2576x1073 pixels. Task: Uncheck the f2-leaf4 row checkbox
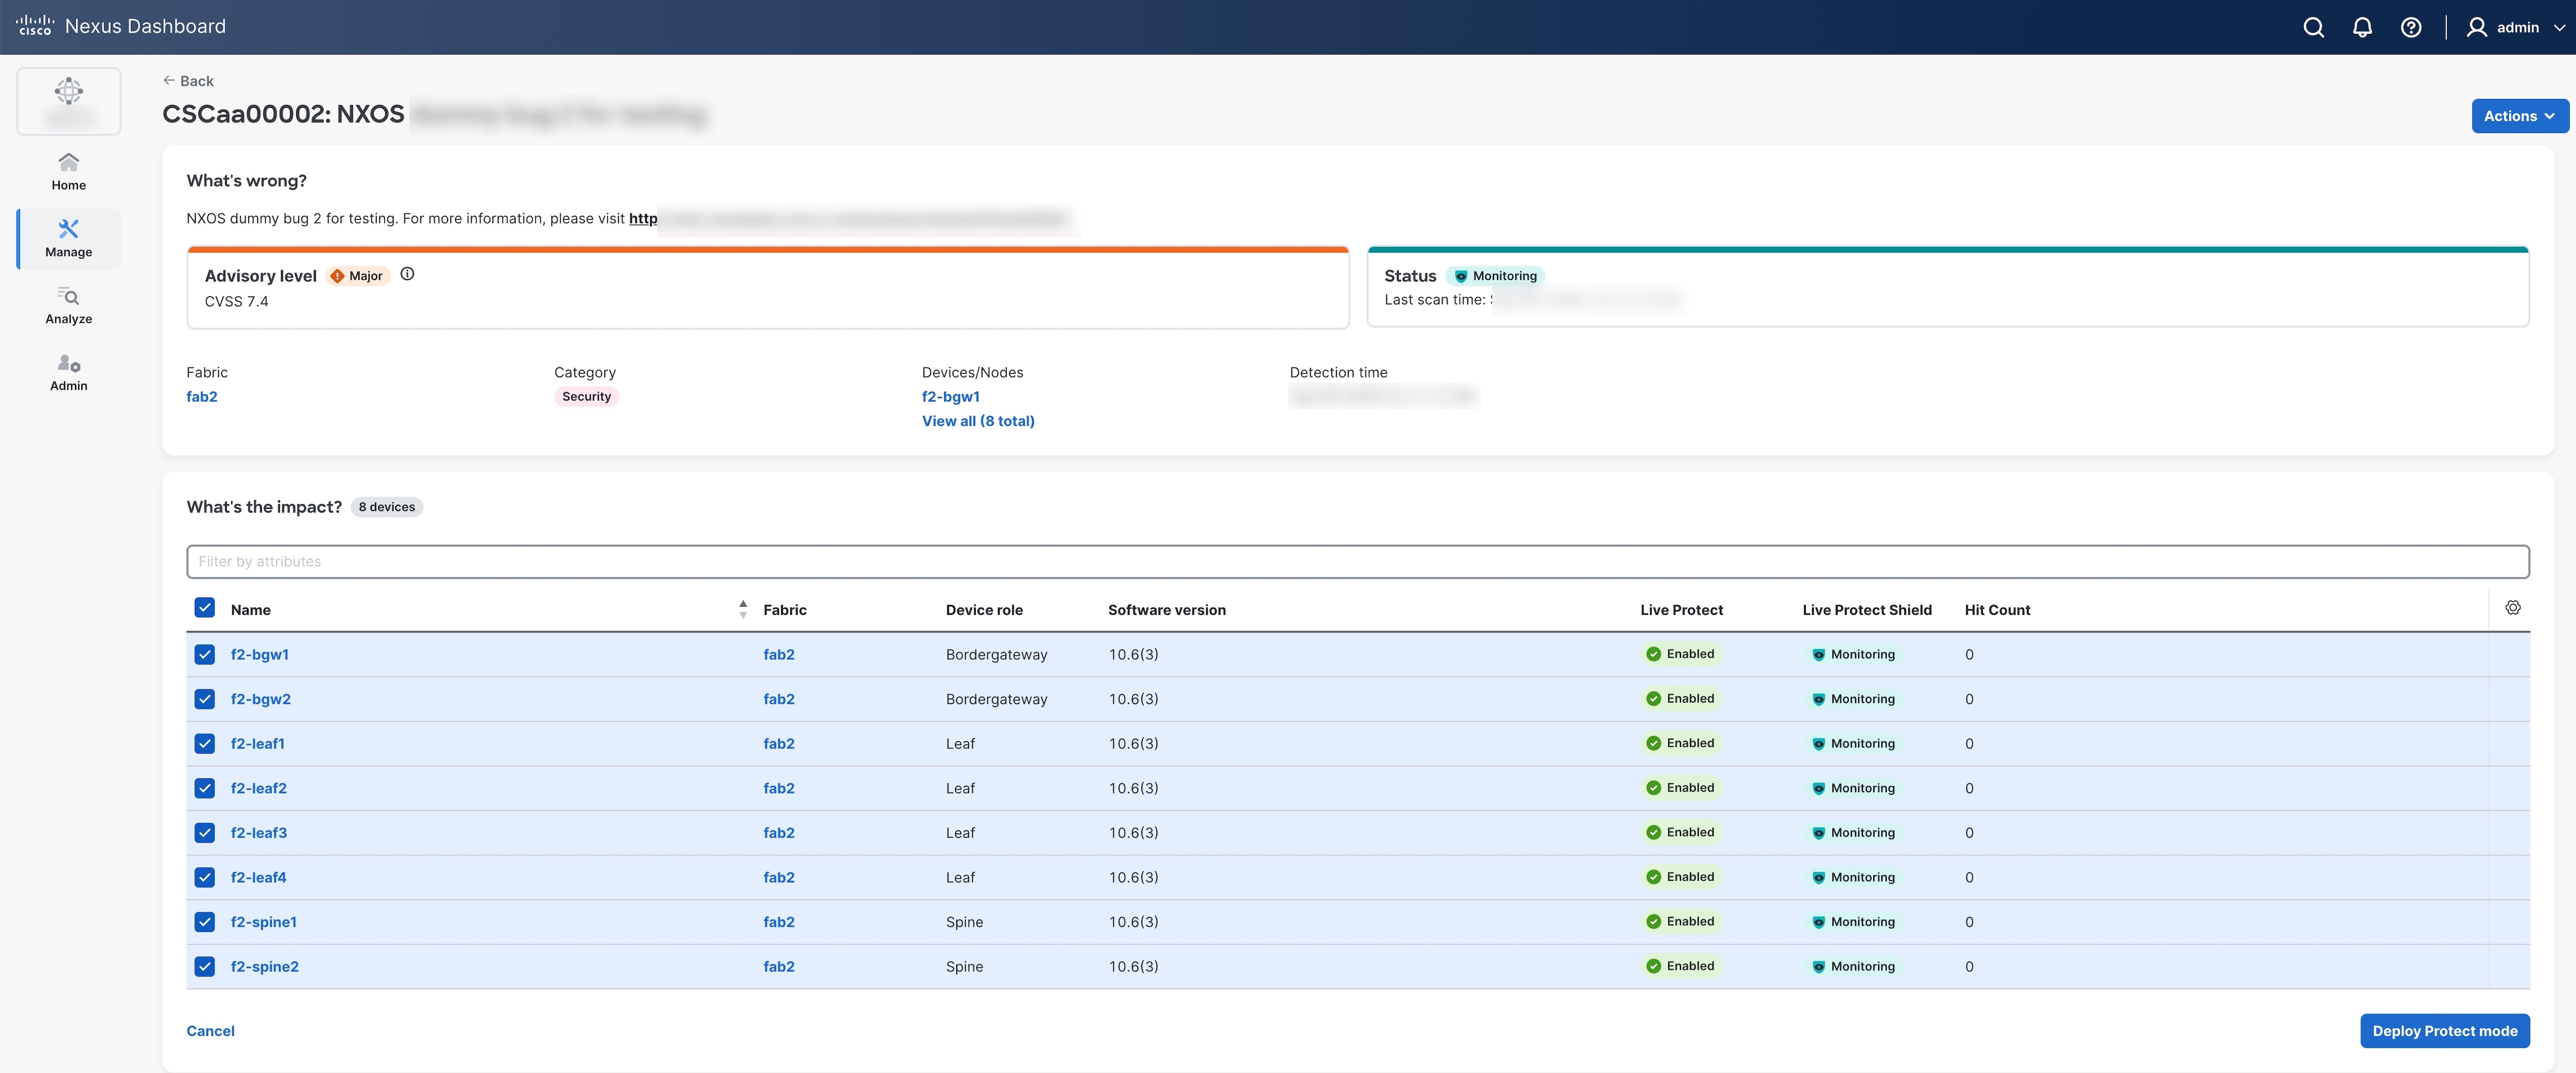coord(204,877)
